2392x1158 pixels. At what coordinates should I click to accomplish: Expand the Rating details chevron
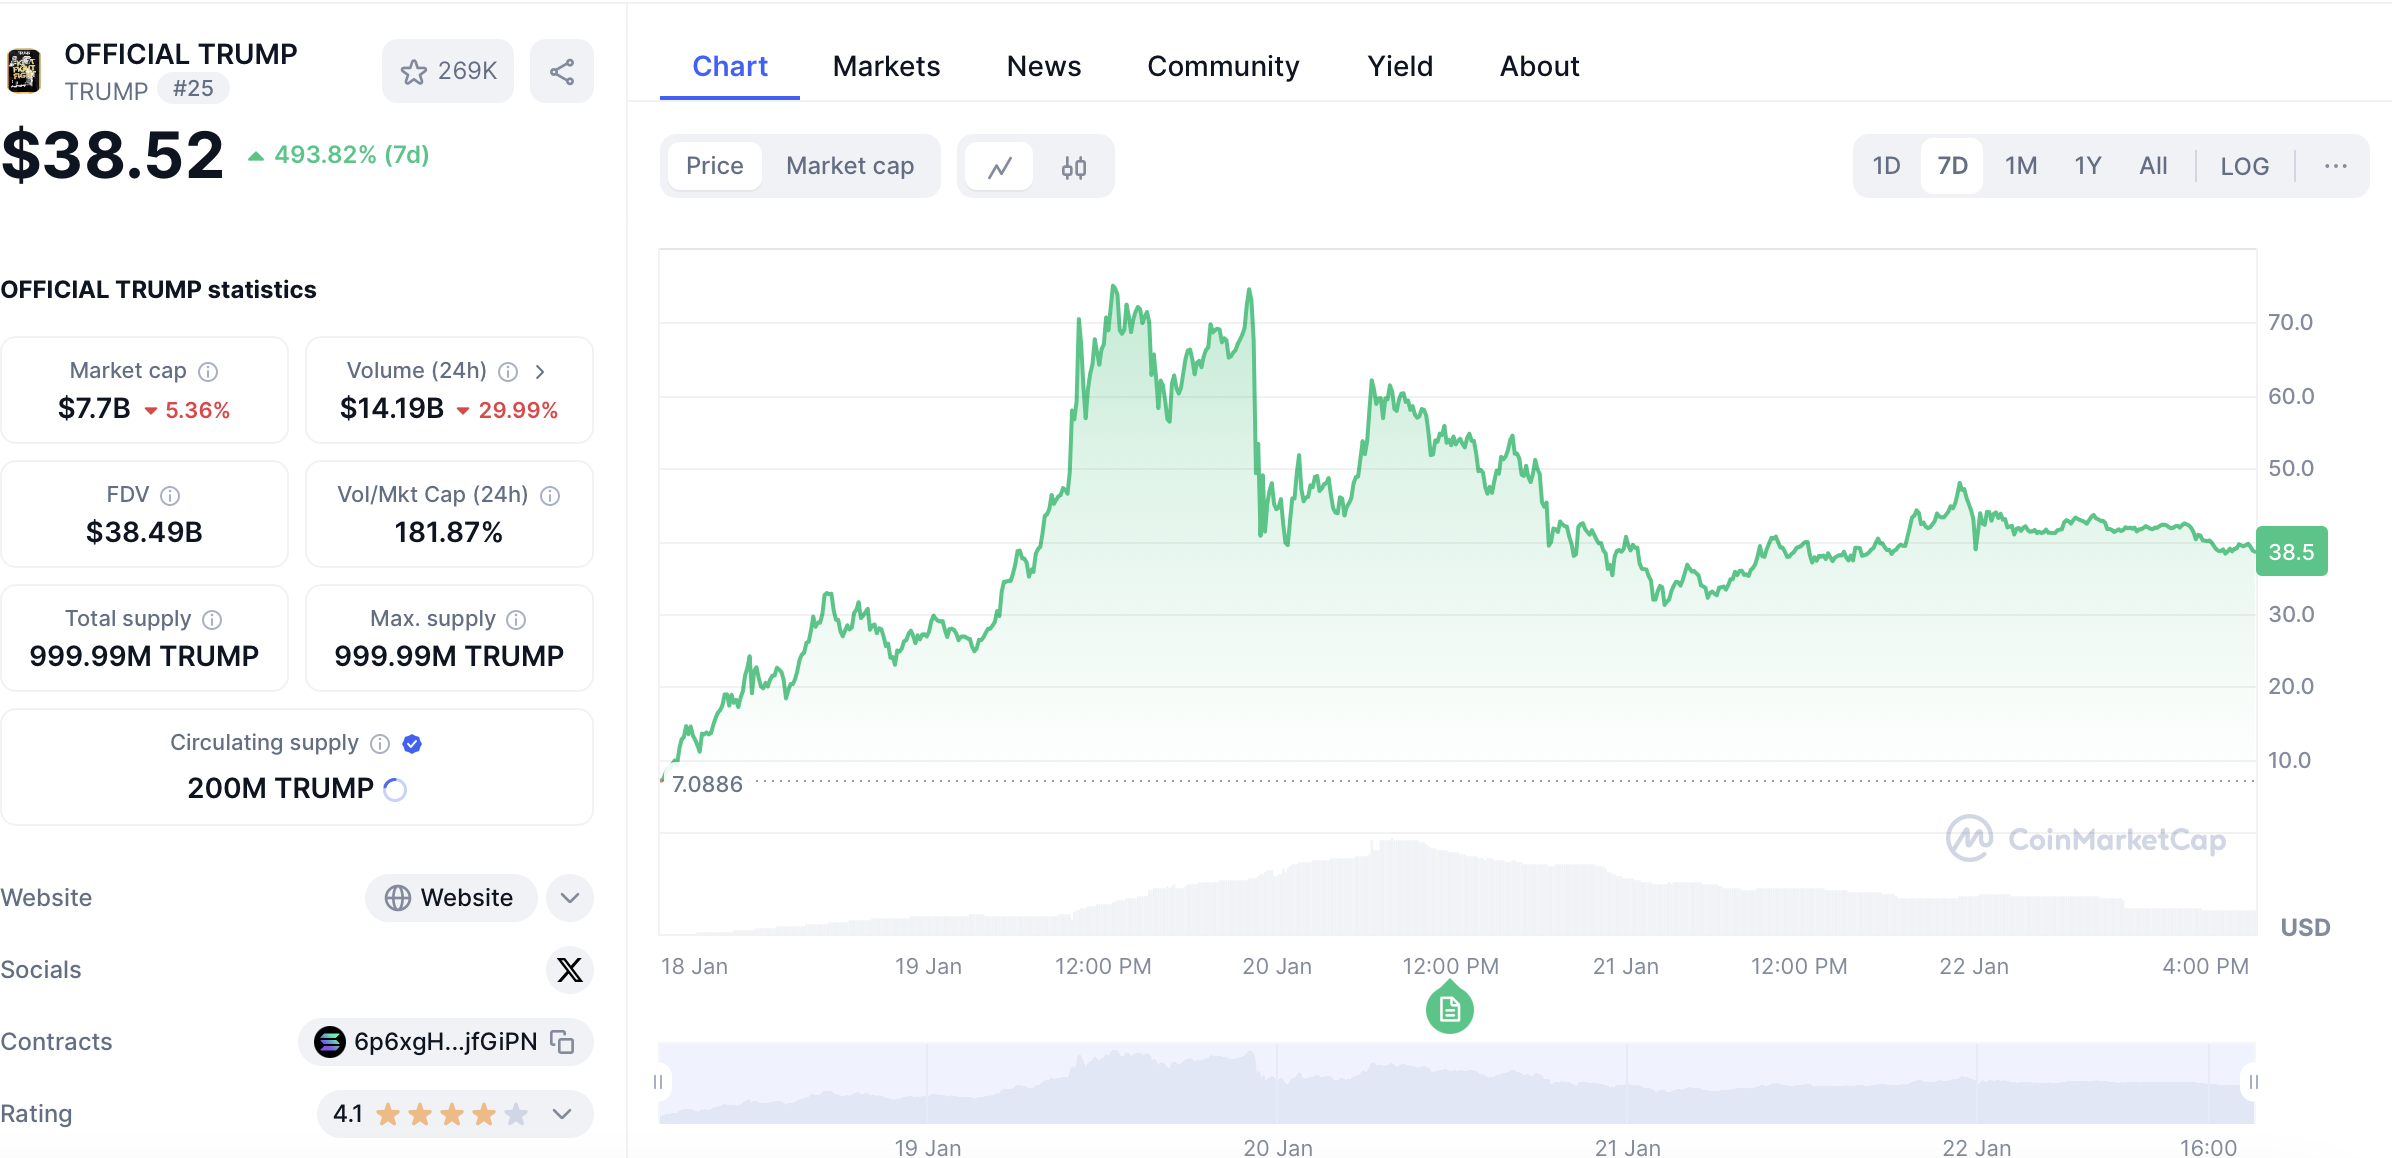pos(562,1114)
